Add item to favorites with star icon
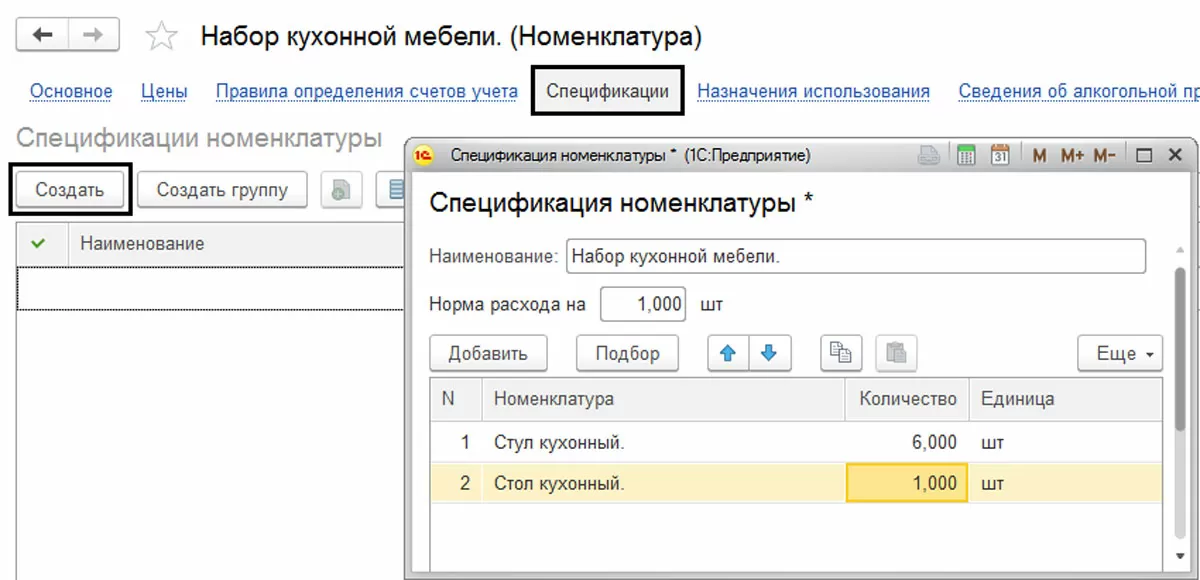The width and height of the screenshot is (1200, 580). pos(161,37)
